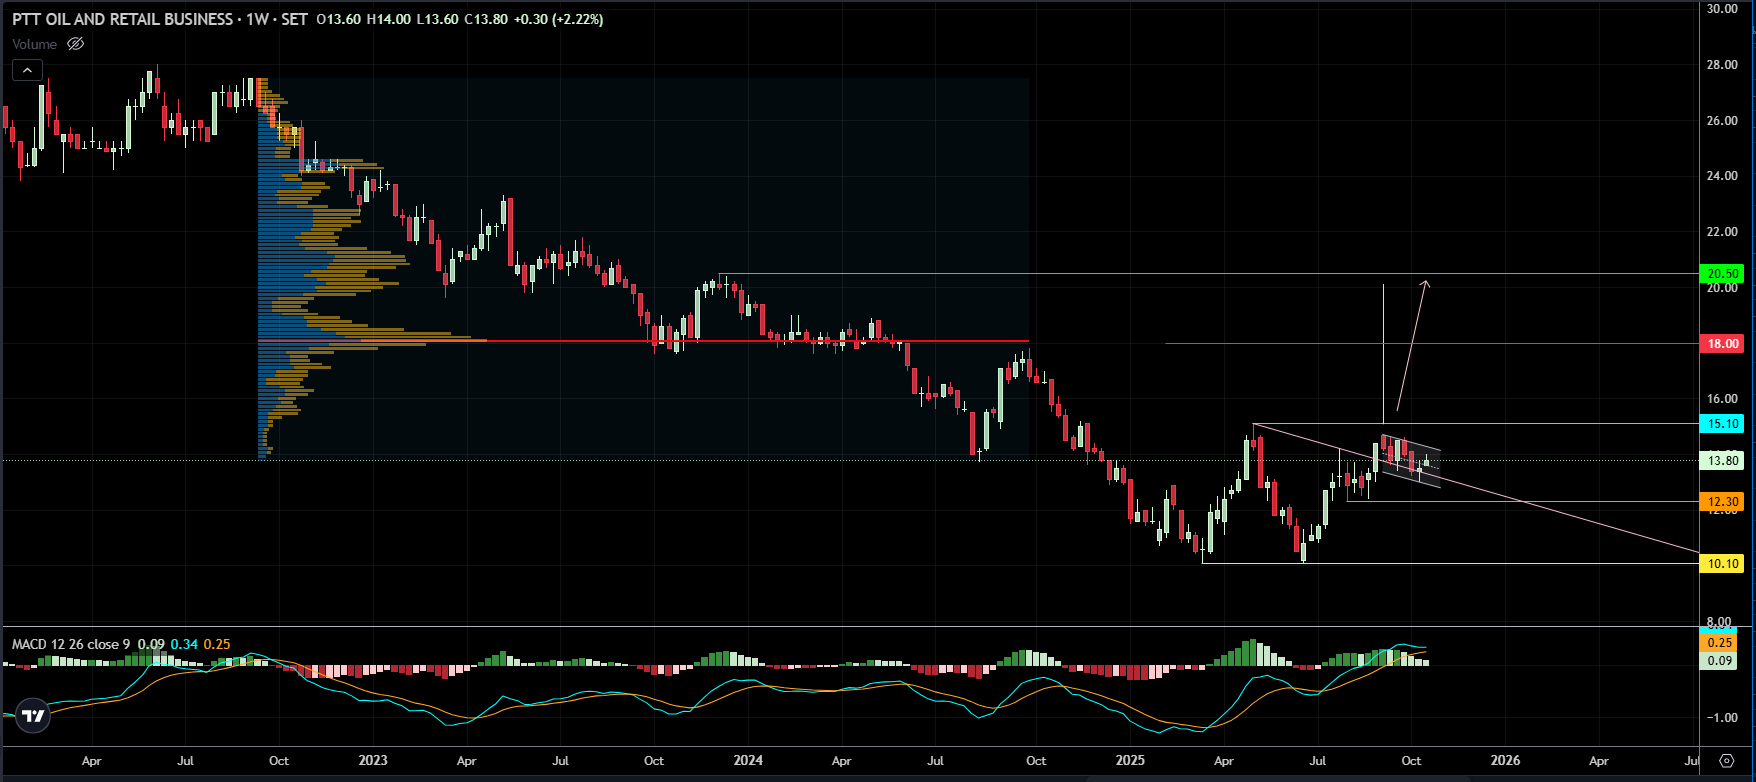Select the MACD 12 26 close 9 legend
The height and width of the screenshot is (782, 1756).
click(x=71, y=644)
